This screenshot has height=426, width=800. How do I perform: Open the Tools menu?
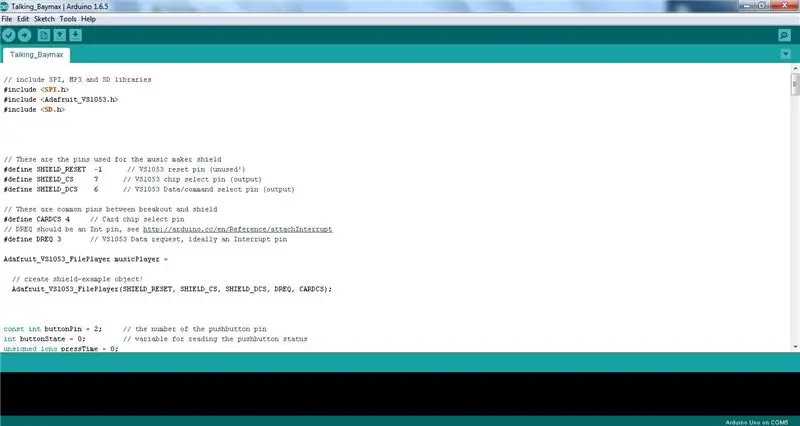coord(68,19)
